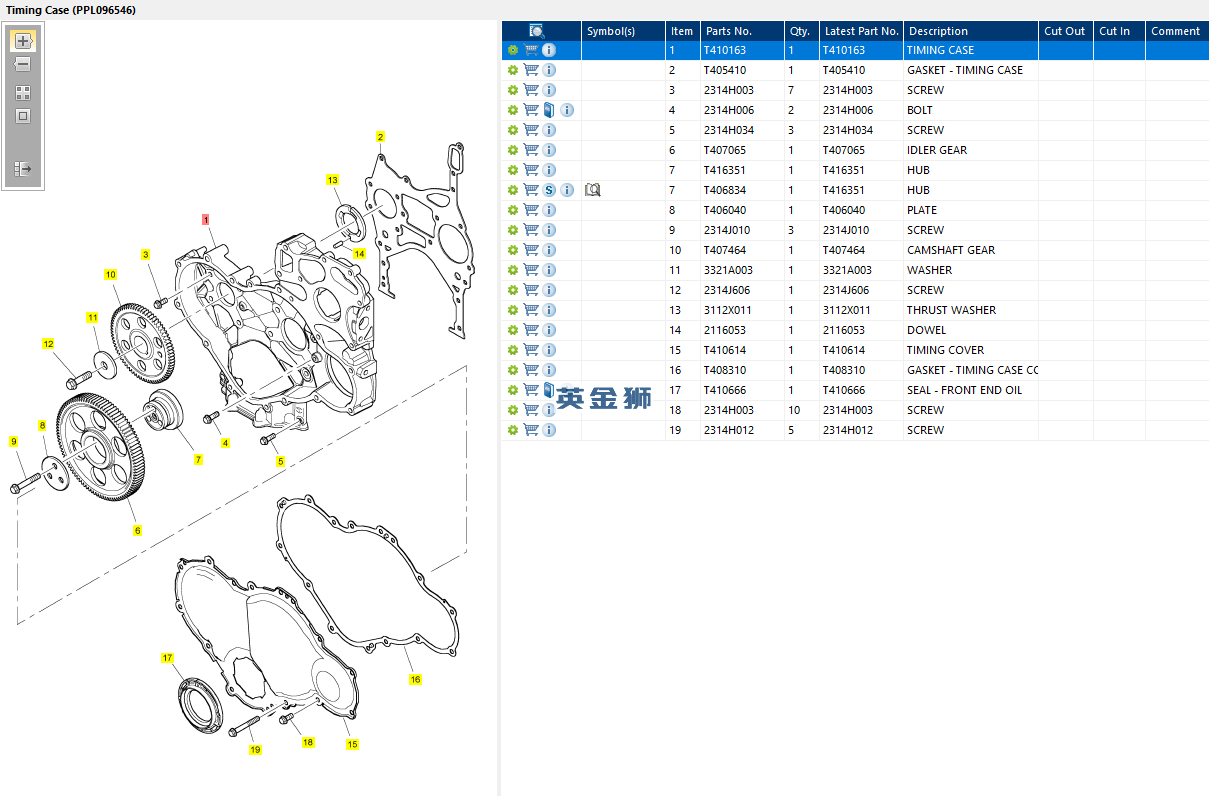The height and width of the screenshot is (796, 1209).
Task: Click the Qty. column header
Action: (x=799, y=31)
